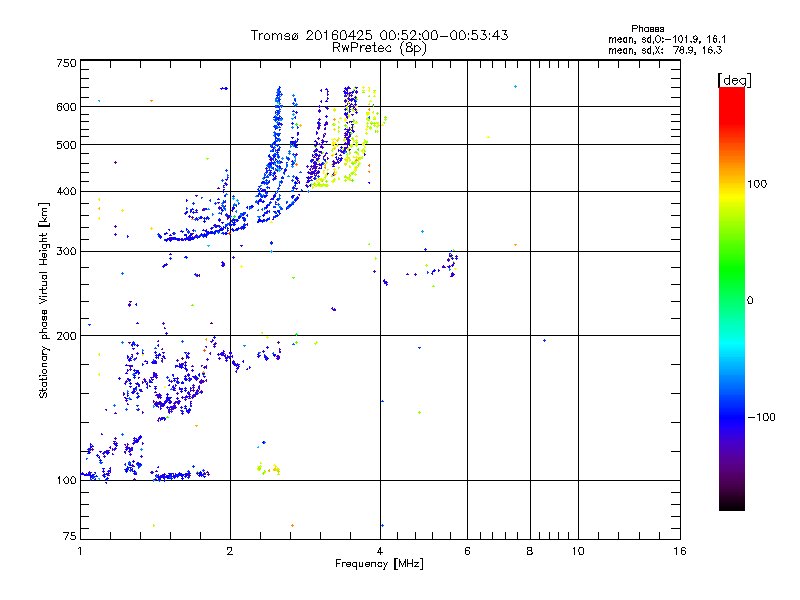
Task: Click the y-axis tick label '500'
Action: click(66, 145)
